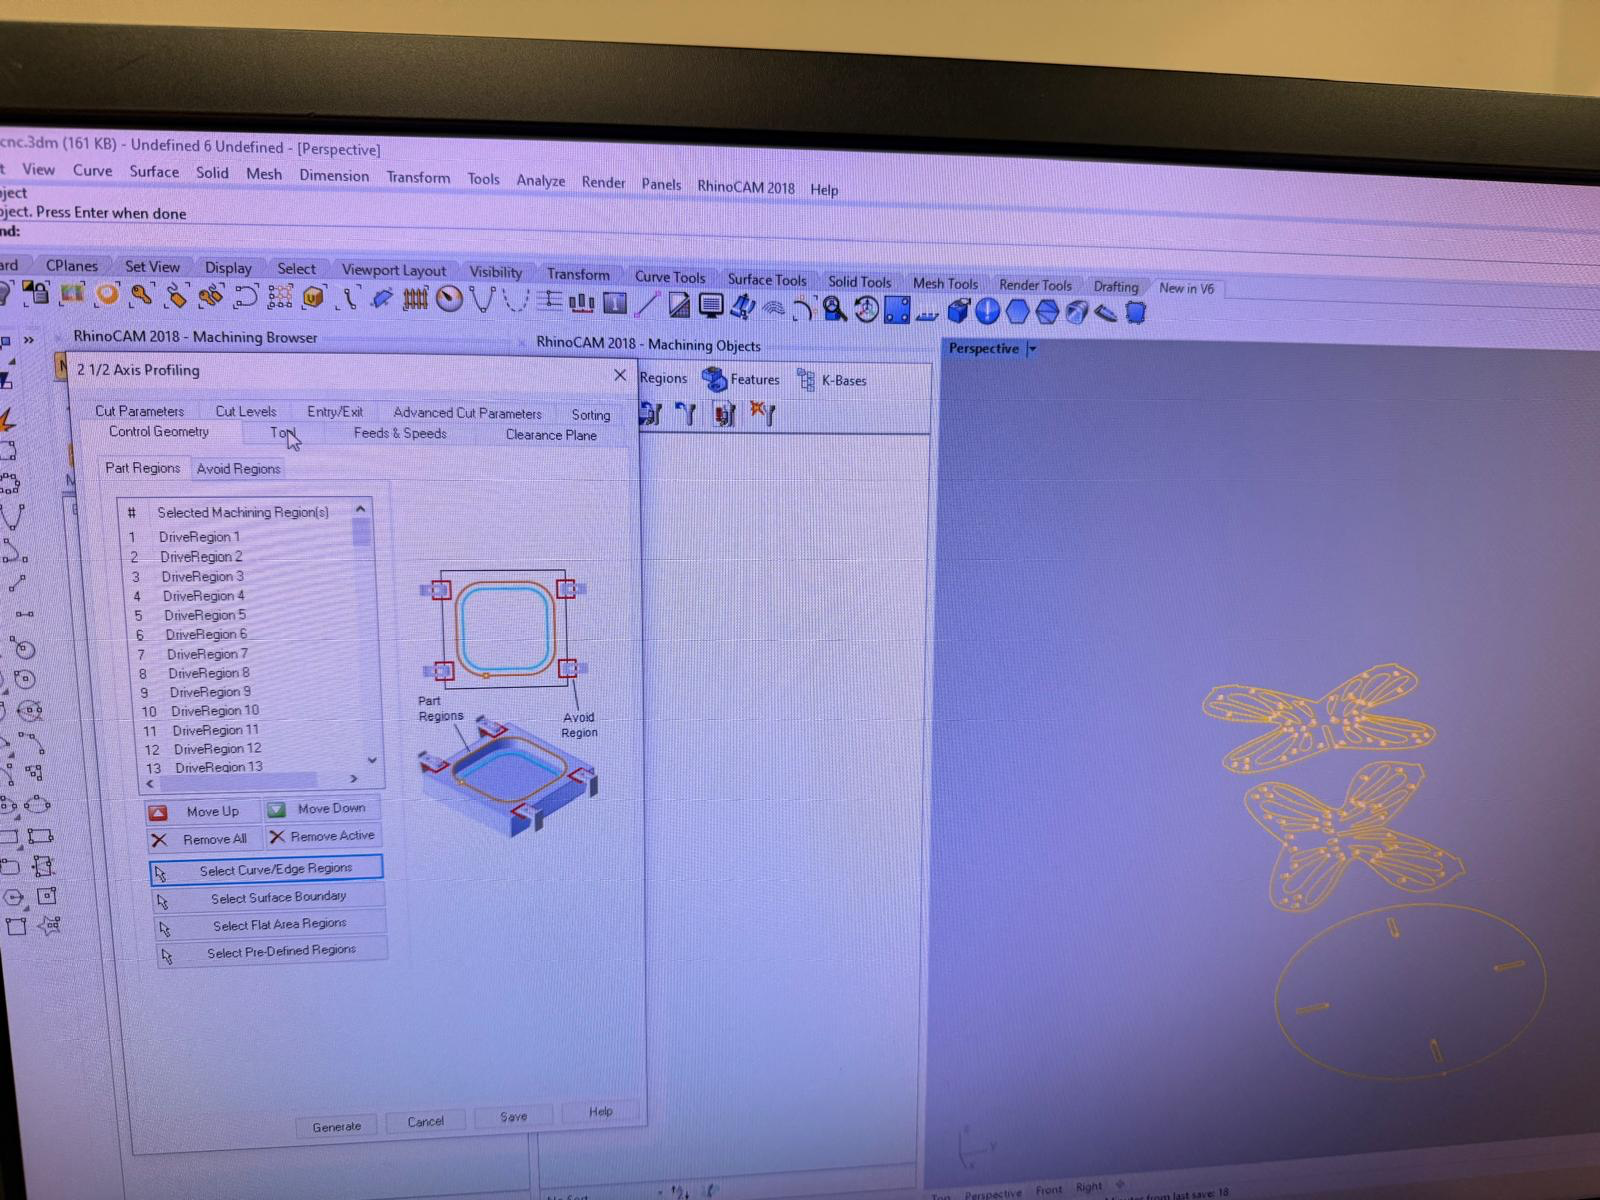
Task: Open the Dimension menu
Action: [334, 175]
